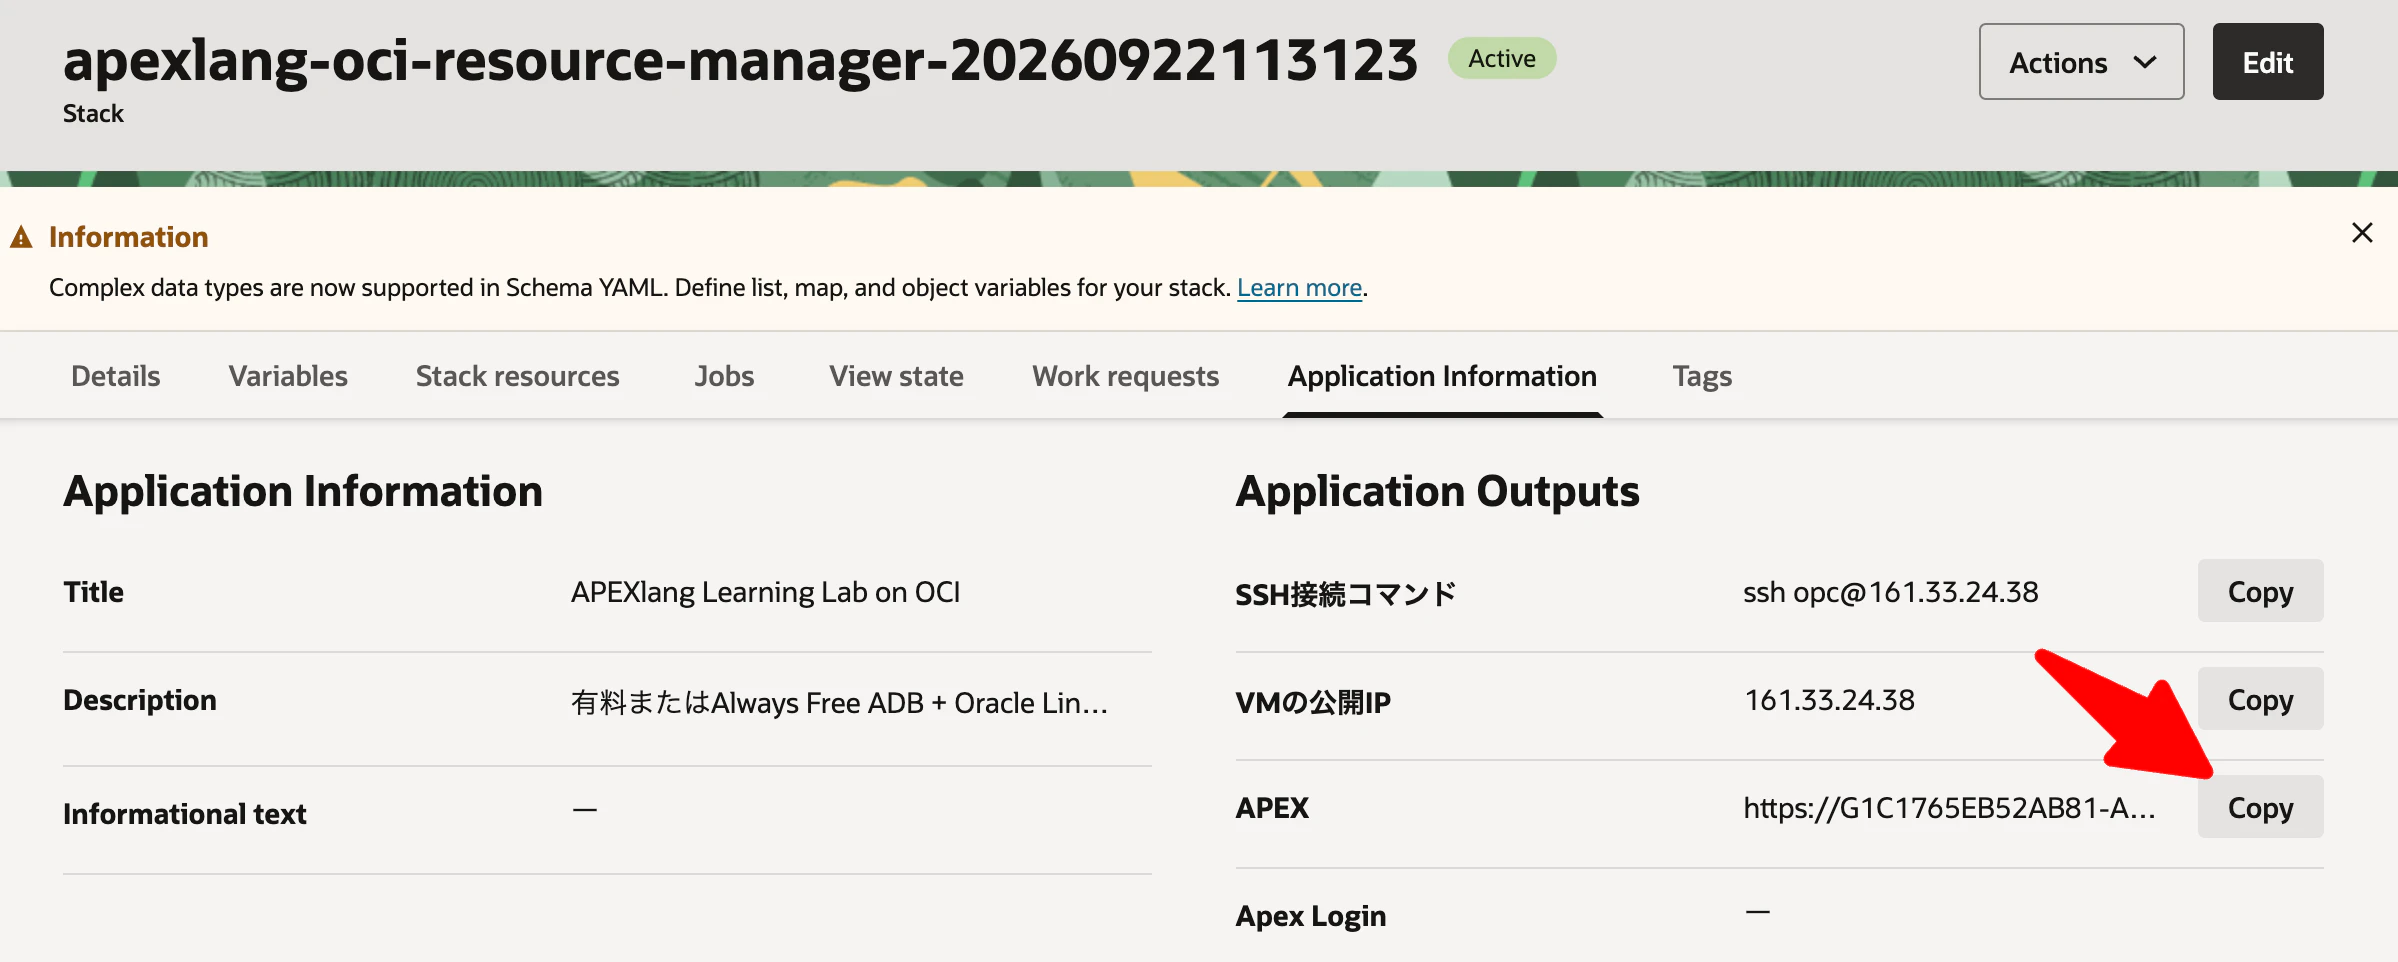
Task: Switch to the Details tab
Action: coord(116,376)
